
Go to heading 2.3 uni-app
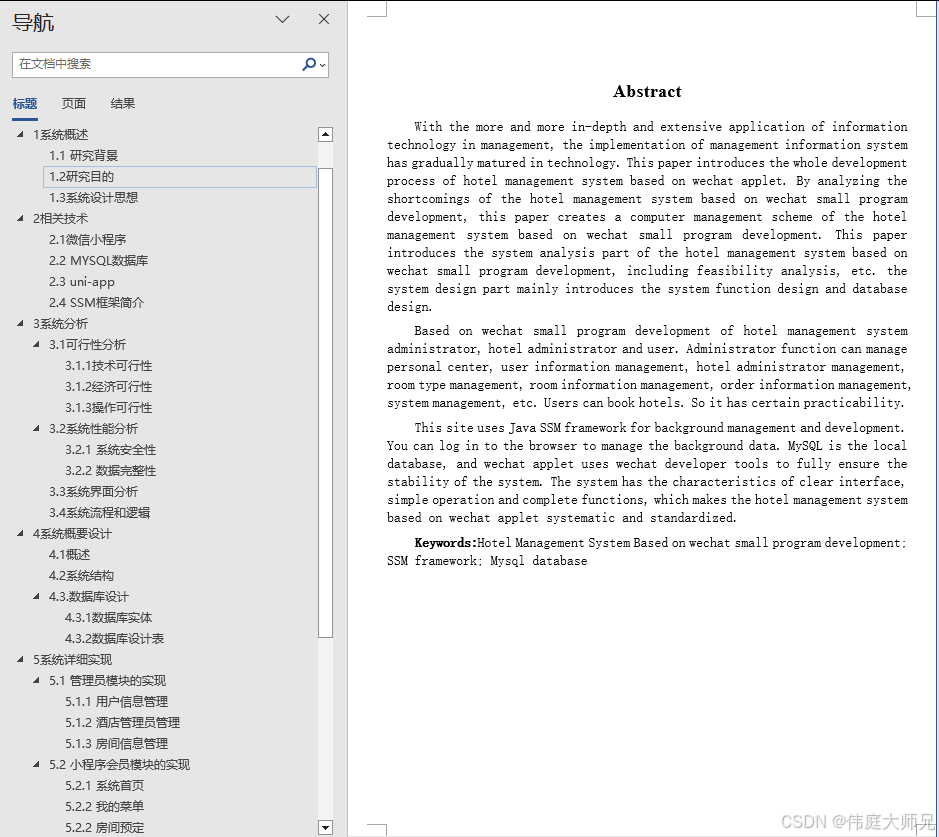pos(81,281)
